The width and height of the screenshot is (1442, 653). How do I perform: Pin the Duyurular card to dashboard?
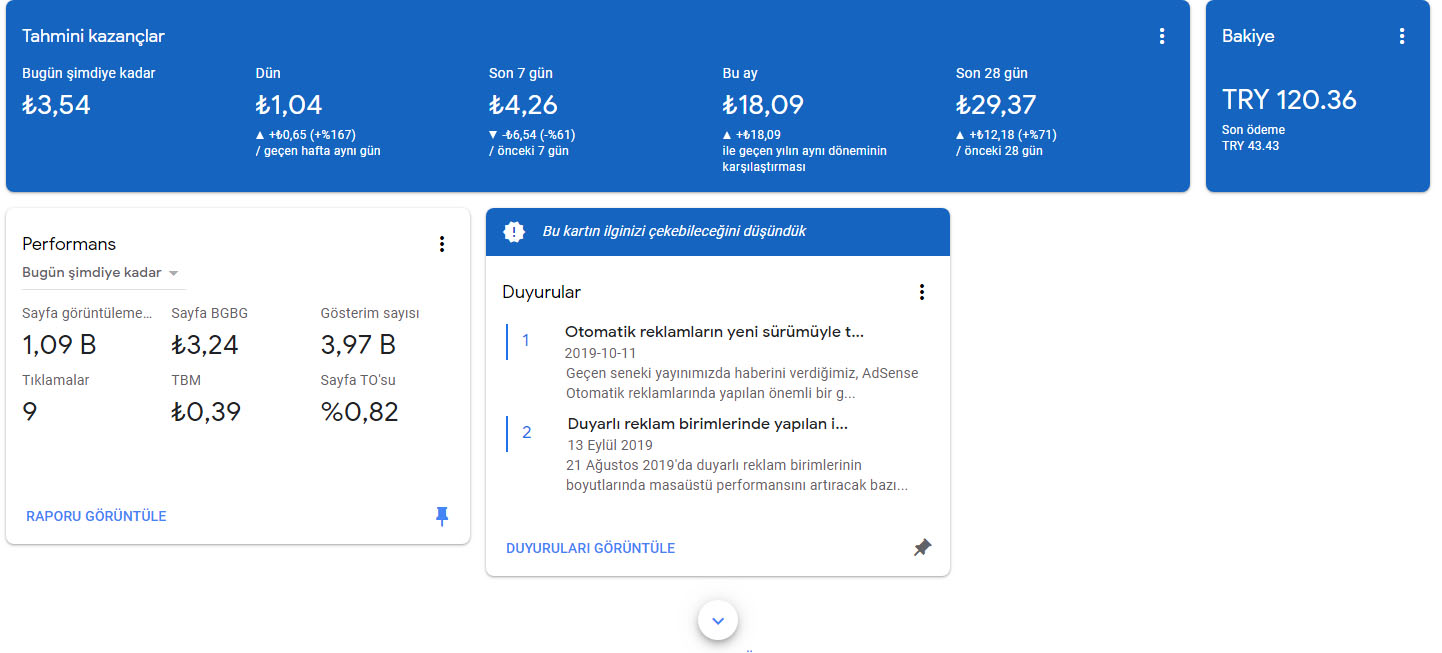click(921, 548)
